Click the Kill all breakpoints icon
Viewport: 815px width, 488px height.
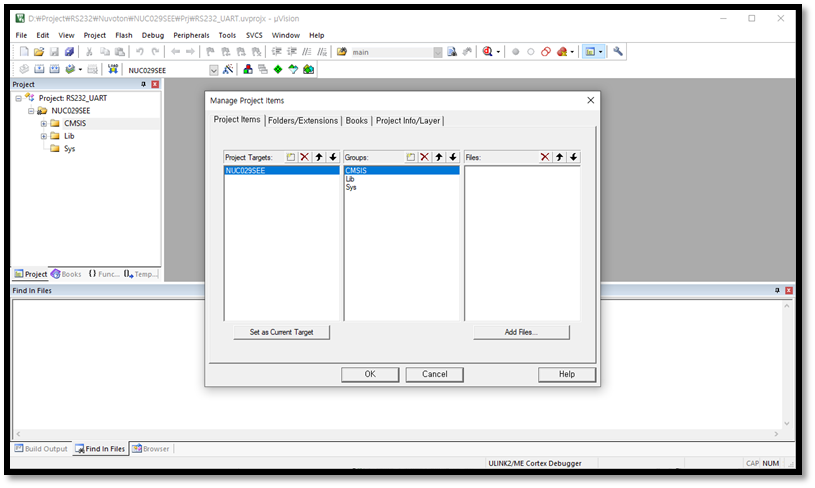(x=562, y=51)
